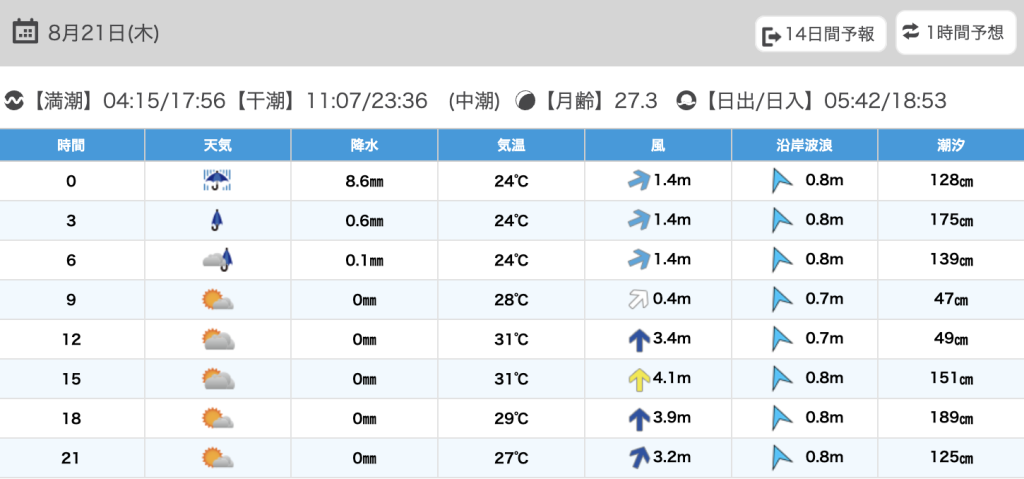Click the 8.6mm precipitation value
Screen dimensions: 1024x479
(364, 181)
